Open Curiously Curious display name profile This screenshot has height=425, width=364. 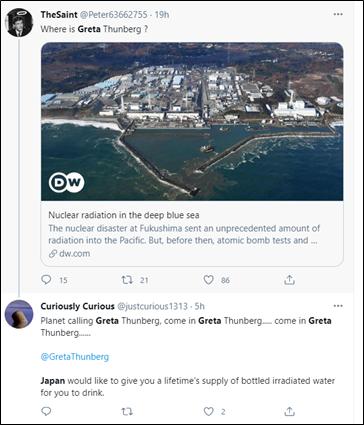(78, 306)
